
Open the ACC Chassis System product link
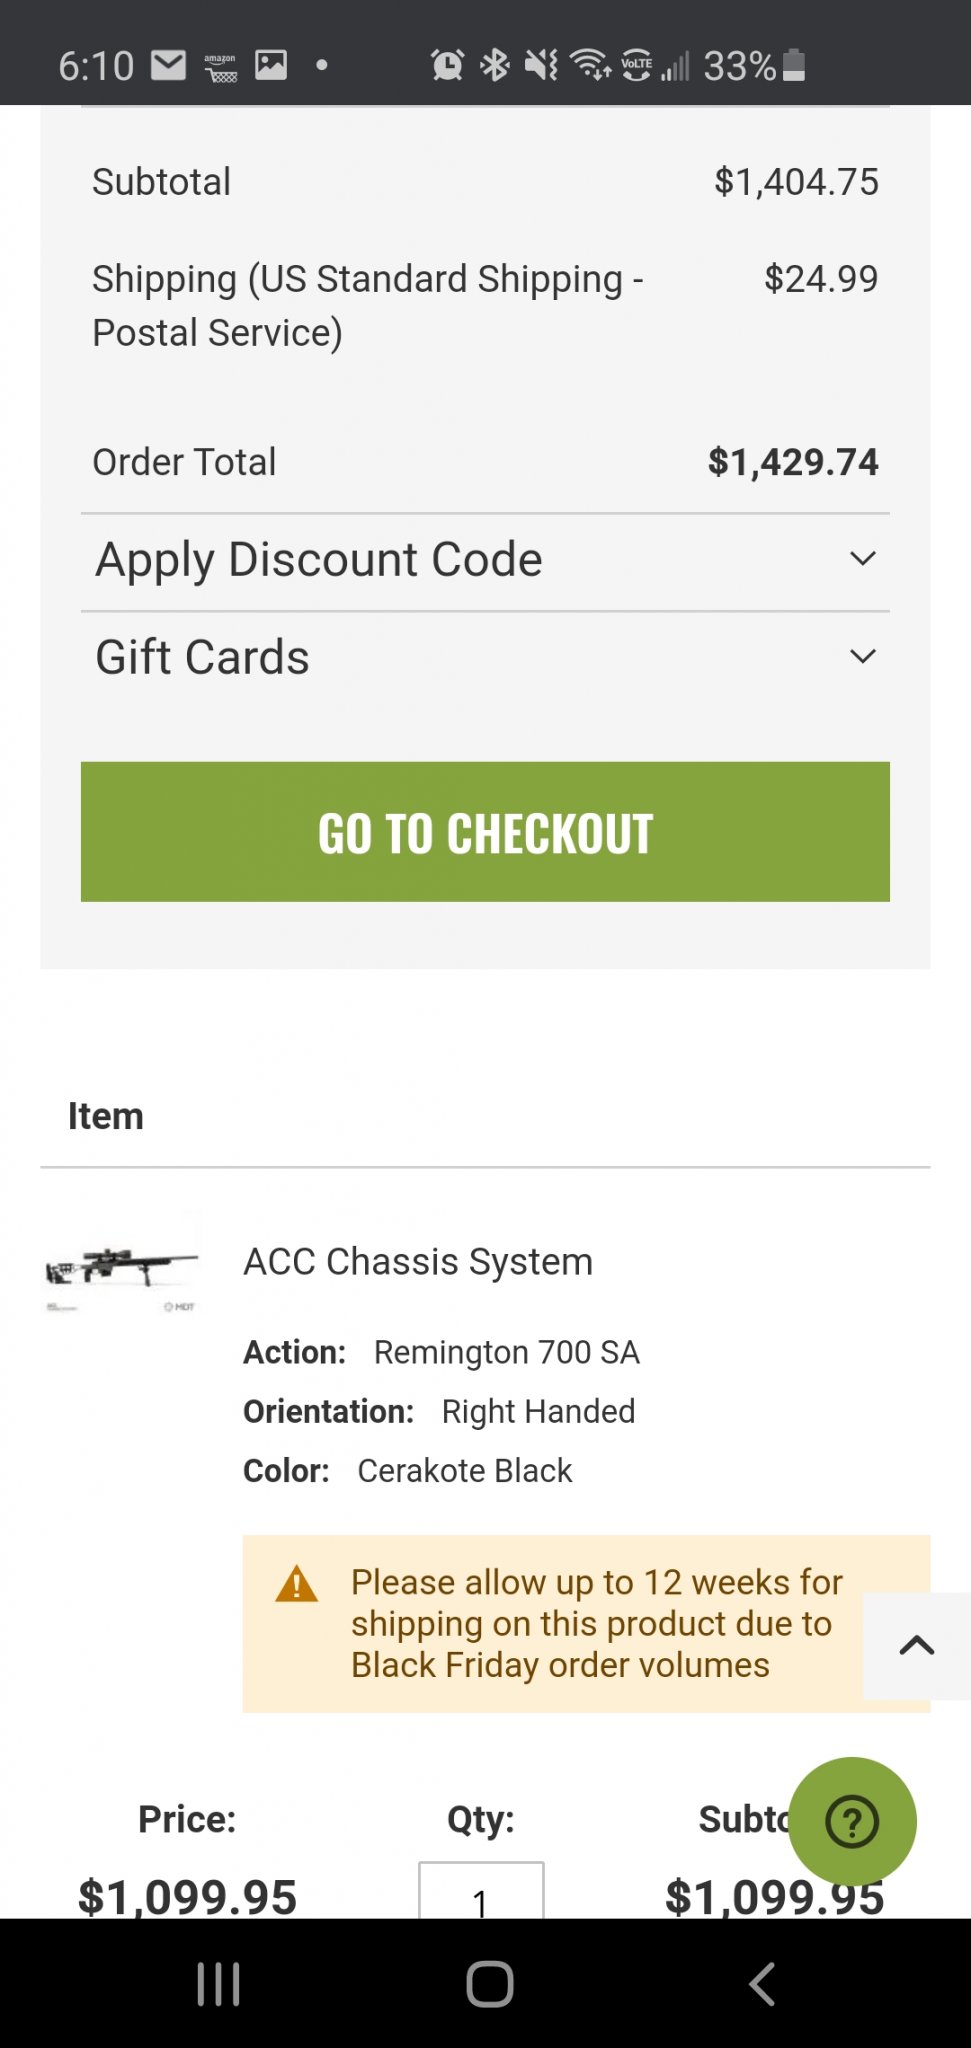(x=418, y=1262)
